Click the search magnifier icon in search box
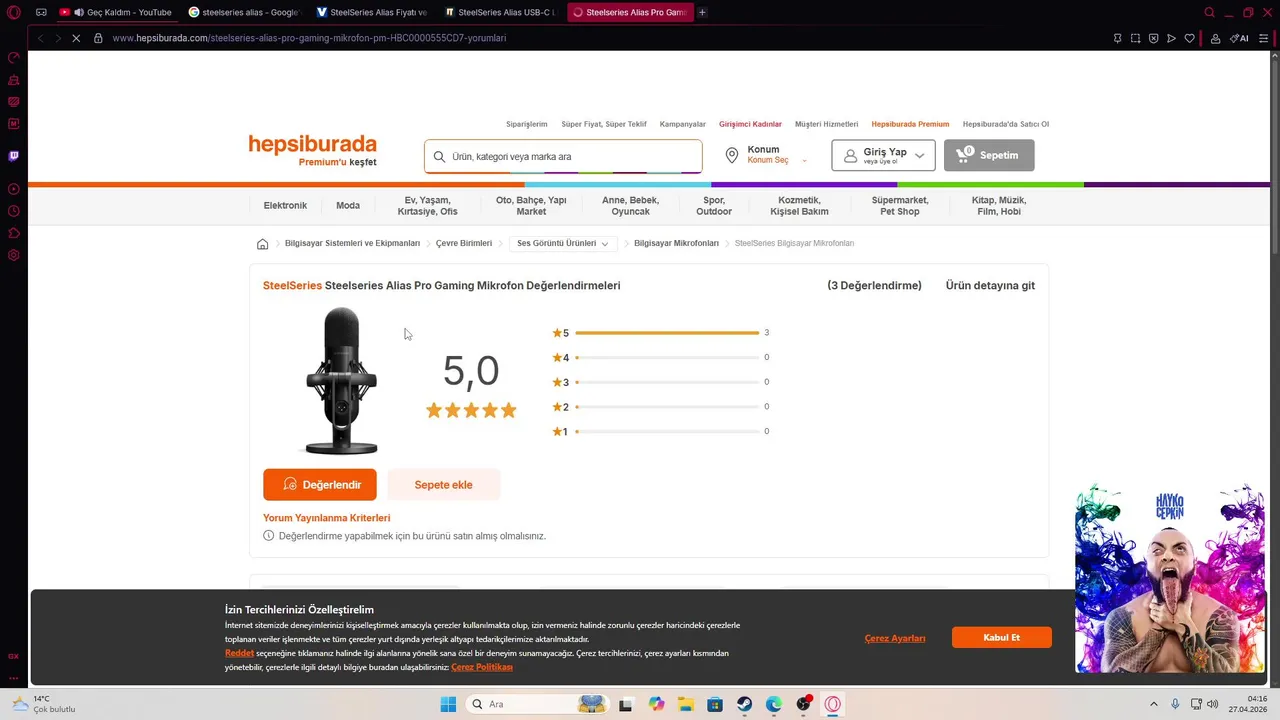Screen dimensions: 1280x720 pos(438,156)
